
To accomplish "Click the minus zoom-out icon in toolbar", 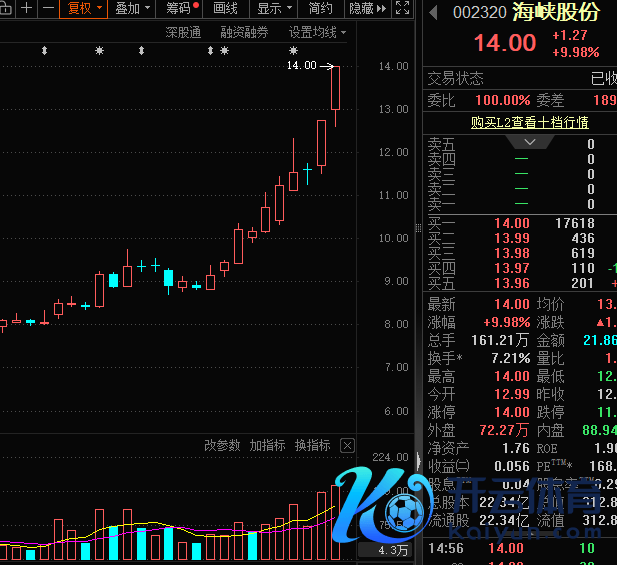I will pyautogui.click(x=48, y=8).
